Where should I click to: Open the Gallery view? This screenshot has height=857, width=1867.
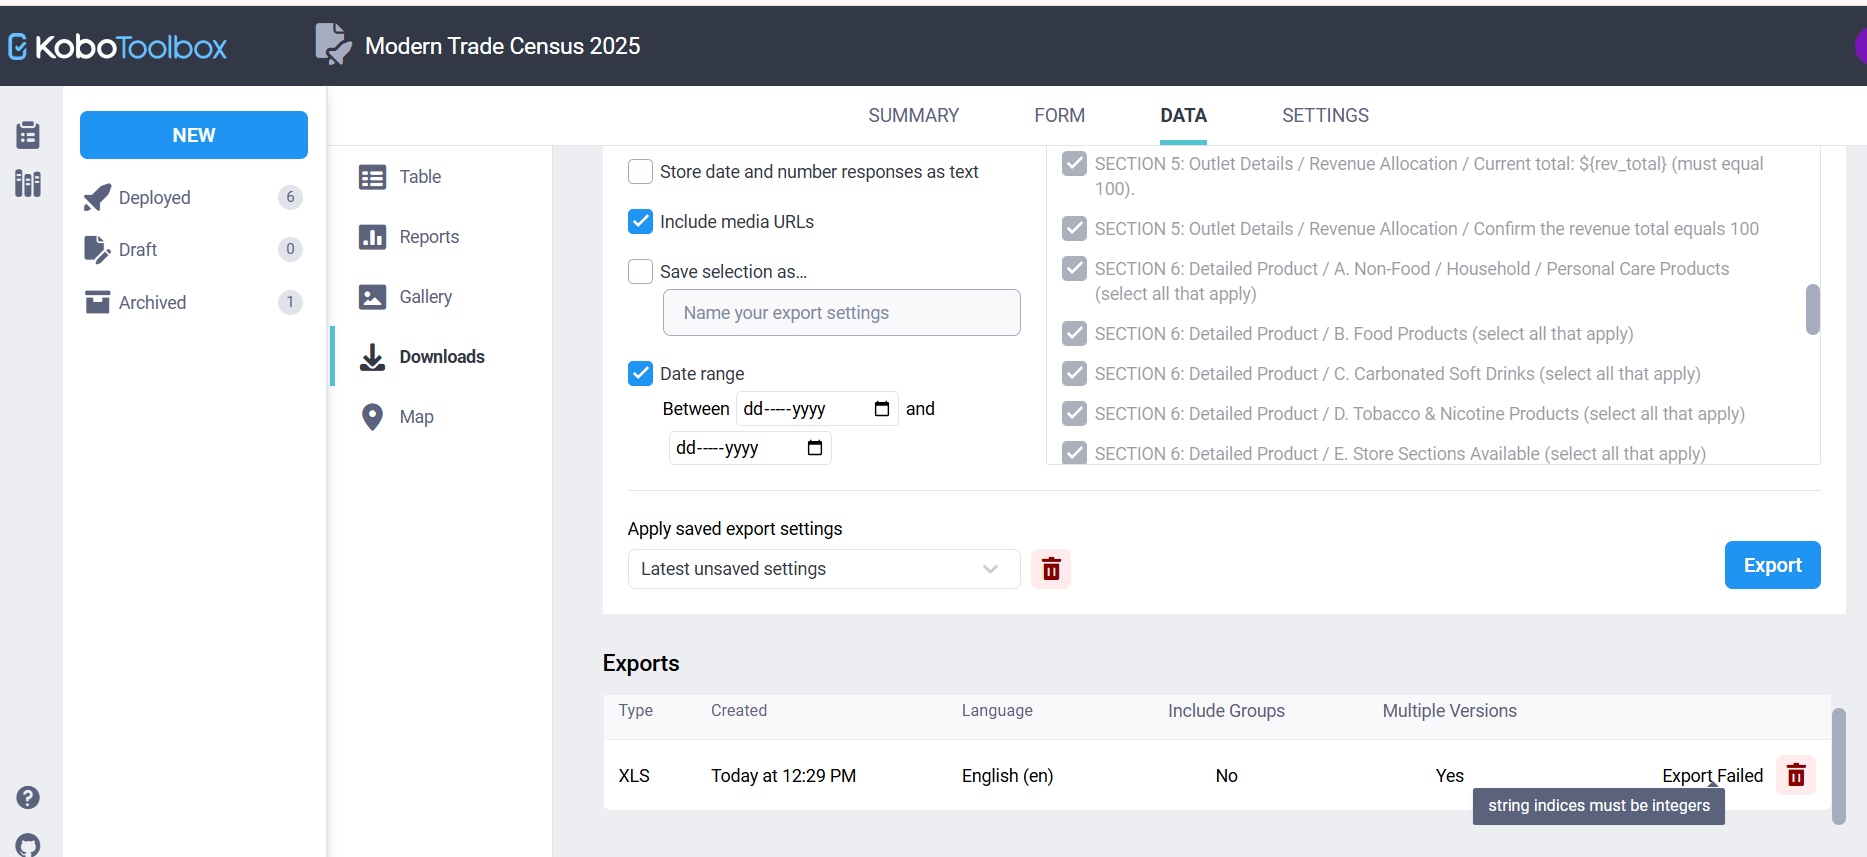pos(425,297)
